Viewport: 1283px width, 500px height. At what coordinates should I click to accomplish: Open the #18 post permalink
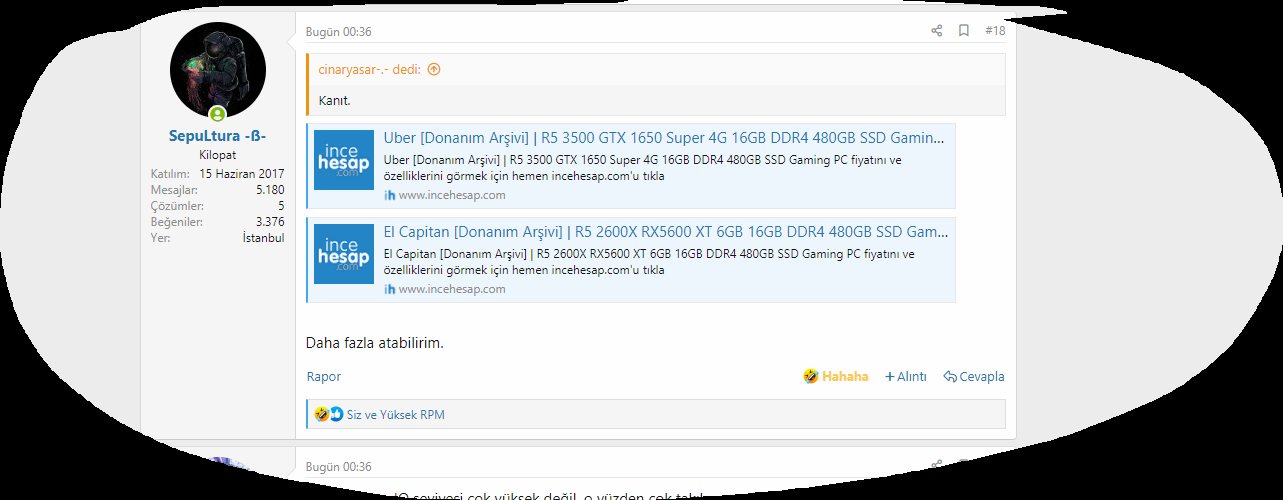[x=995, y=31]
